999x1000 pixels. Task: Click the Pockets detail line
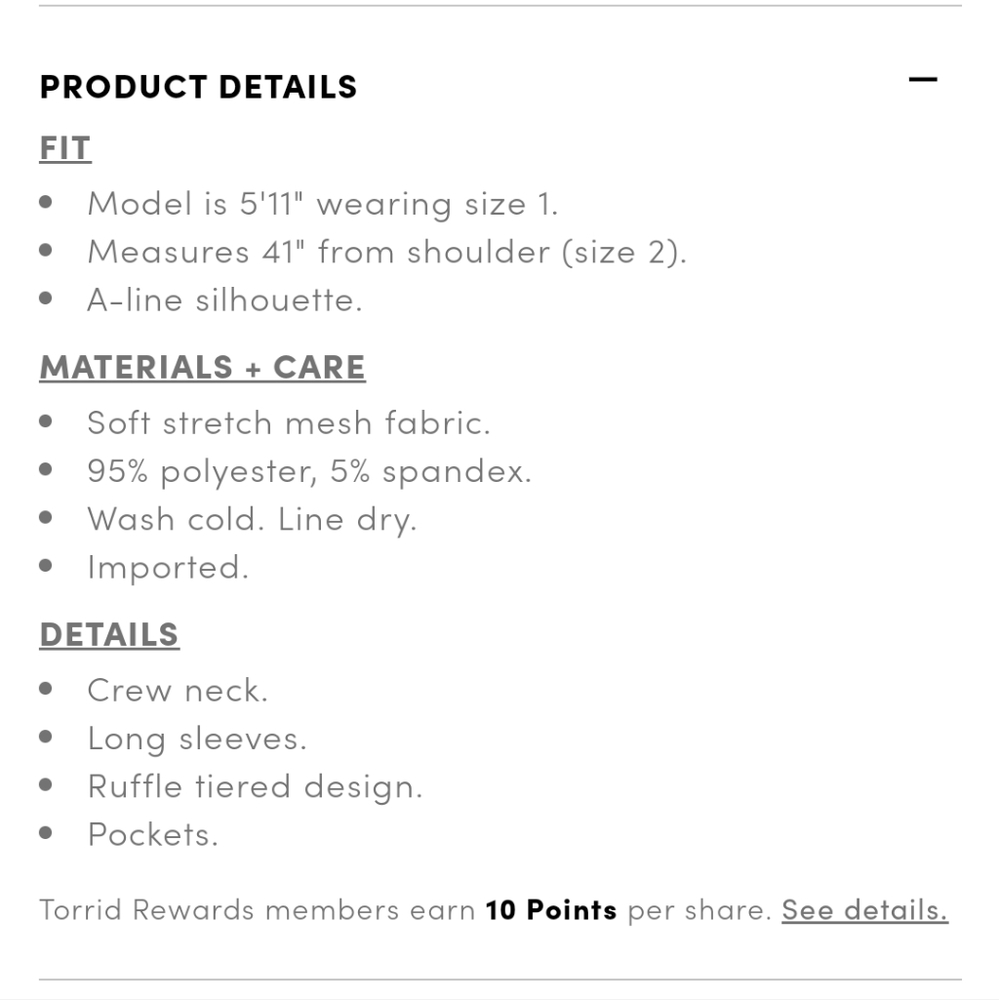point(152,834)
